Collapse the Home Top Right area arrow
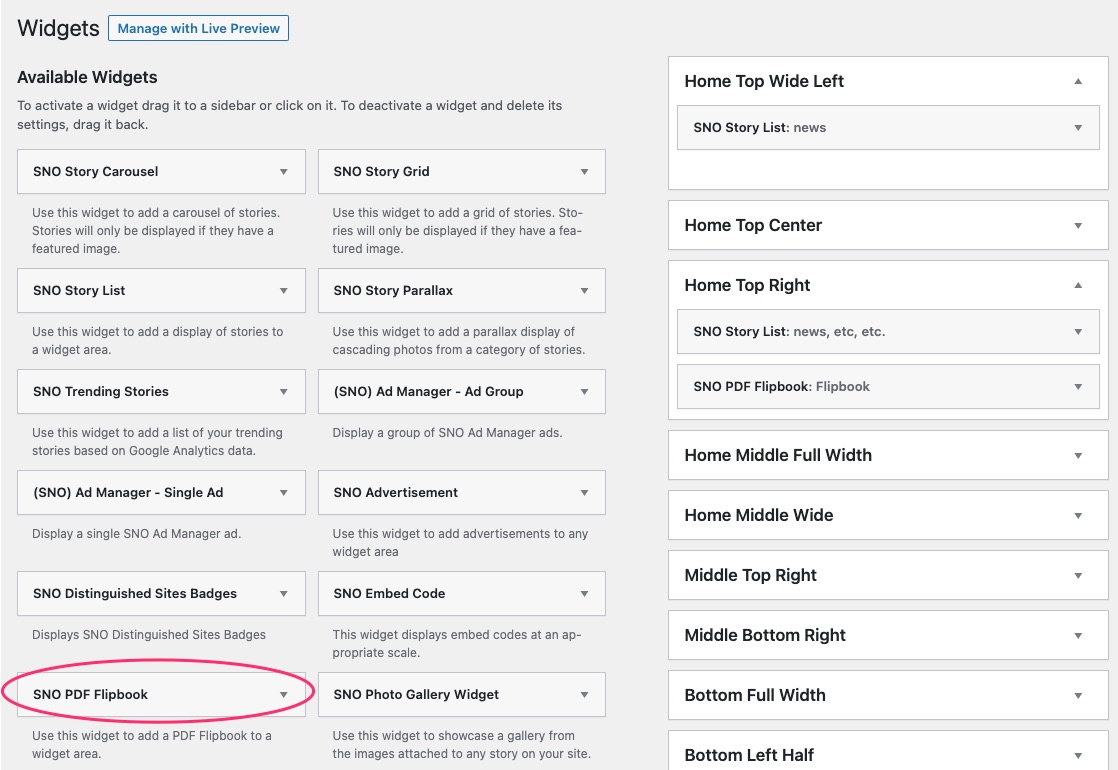This screenshot has height=770, width=1118. (1078, 285)
